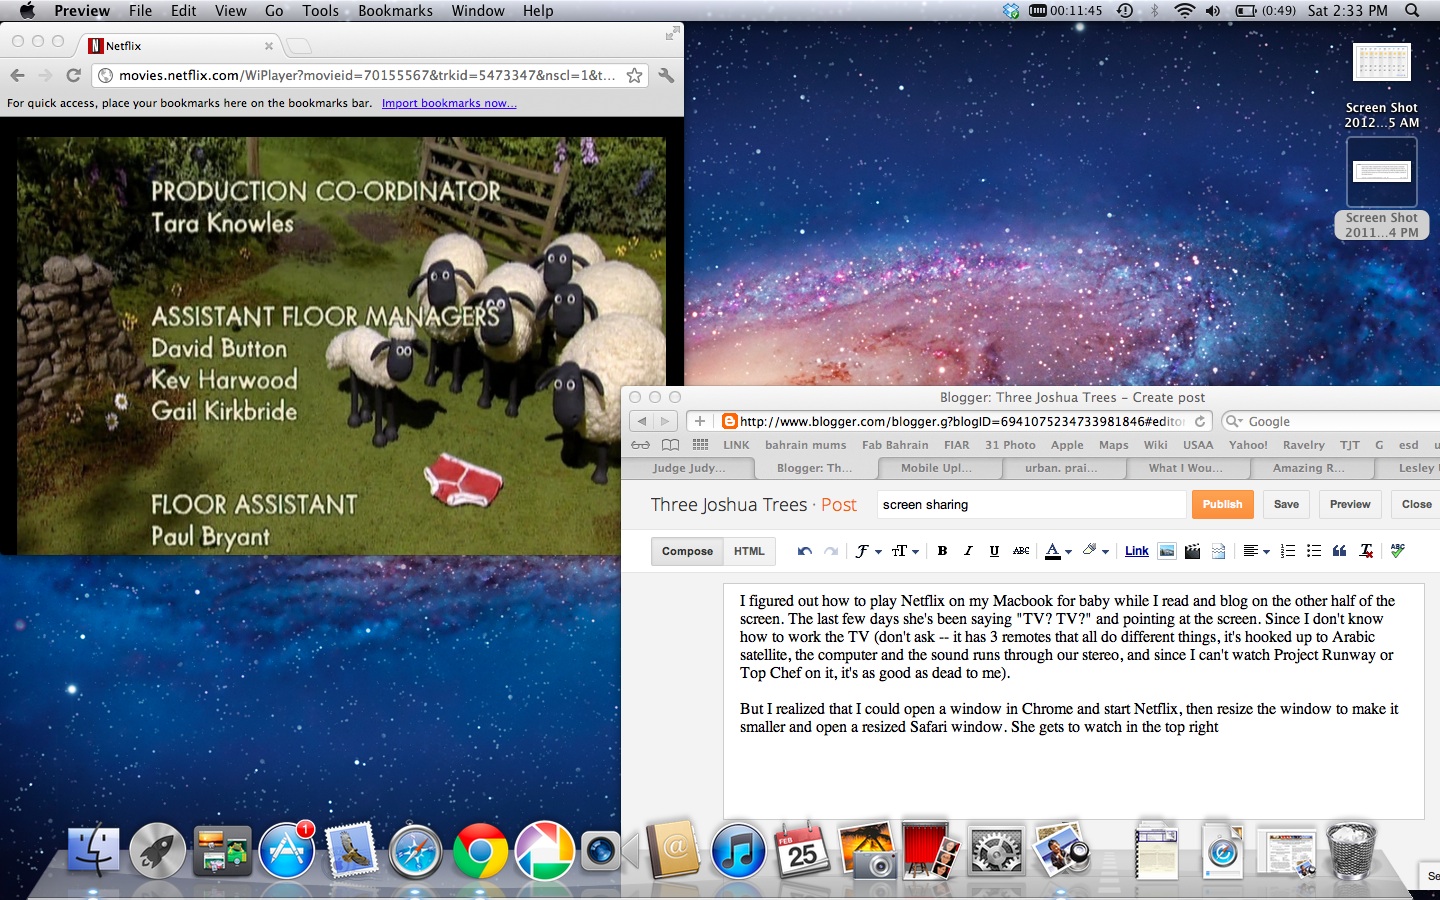Image resolution: width=1440 pixels, height=900 pixels.
Task: Open Ravelry bookmark in Safari bar
Action: coord(1303,445)
